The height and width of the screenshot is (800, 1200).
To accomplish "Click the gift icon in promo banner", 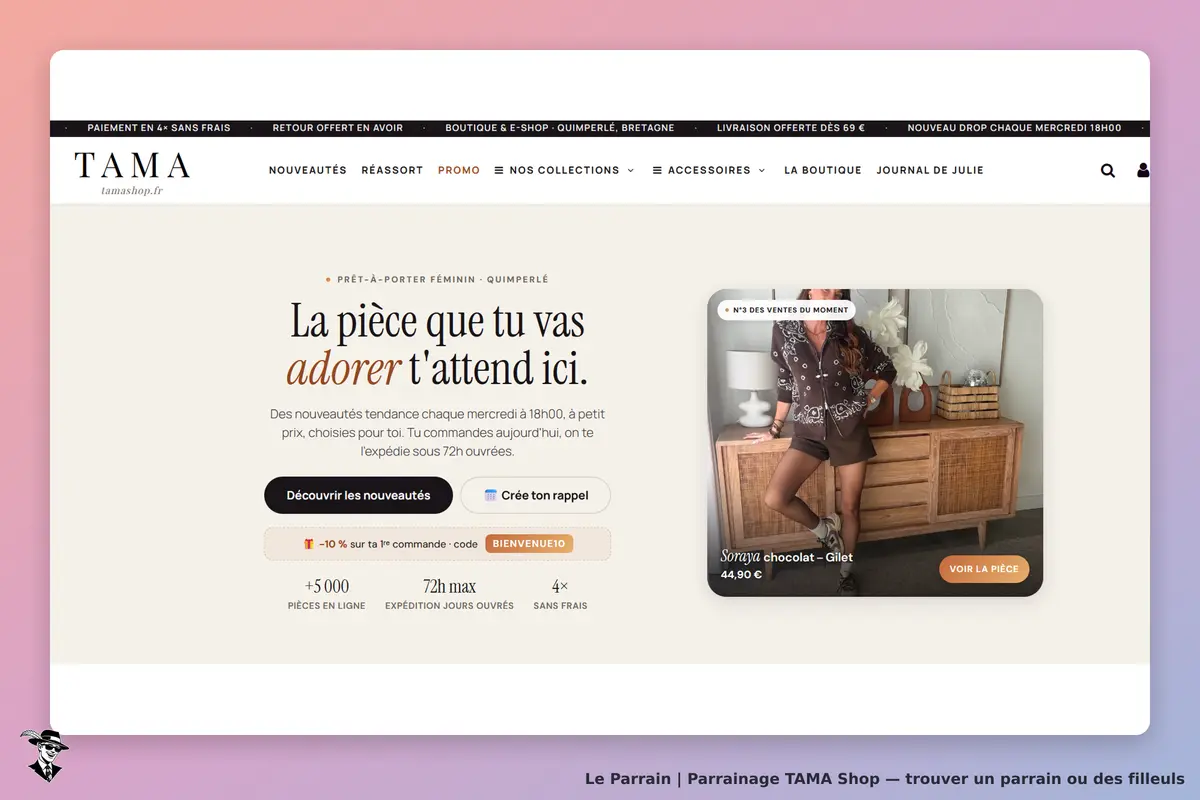I will pos(309,544).
